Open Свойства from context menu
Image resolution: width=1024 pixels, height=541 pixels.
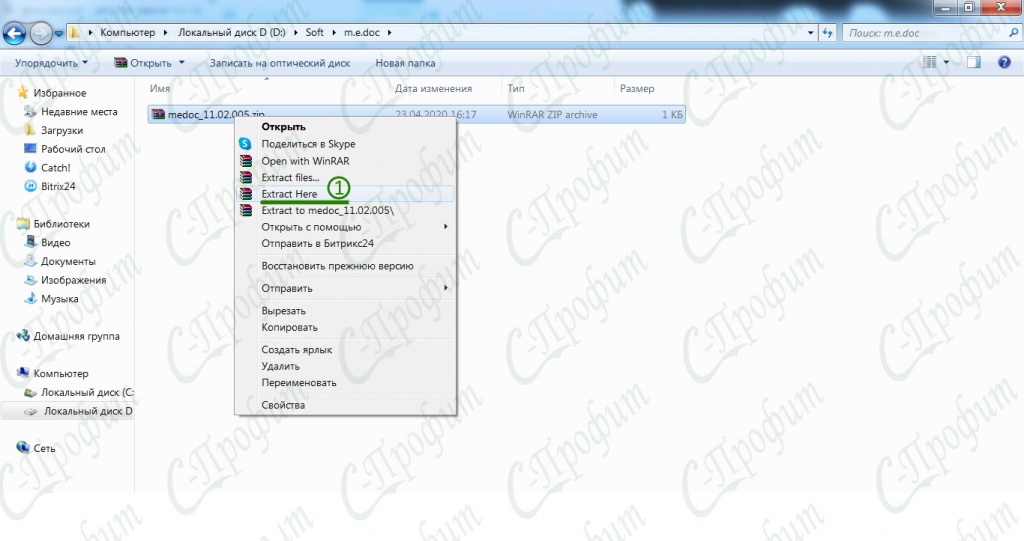pos(283,405)
